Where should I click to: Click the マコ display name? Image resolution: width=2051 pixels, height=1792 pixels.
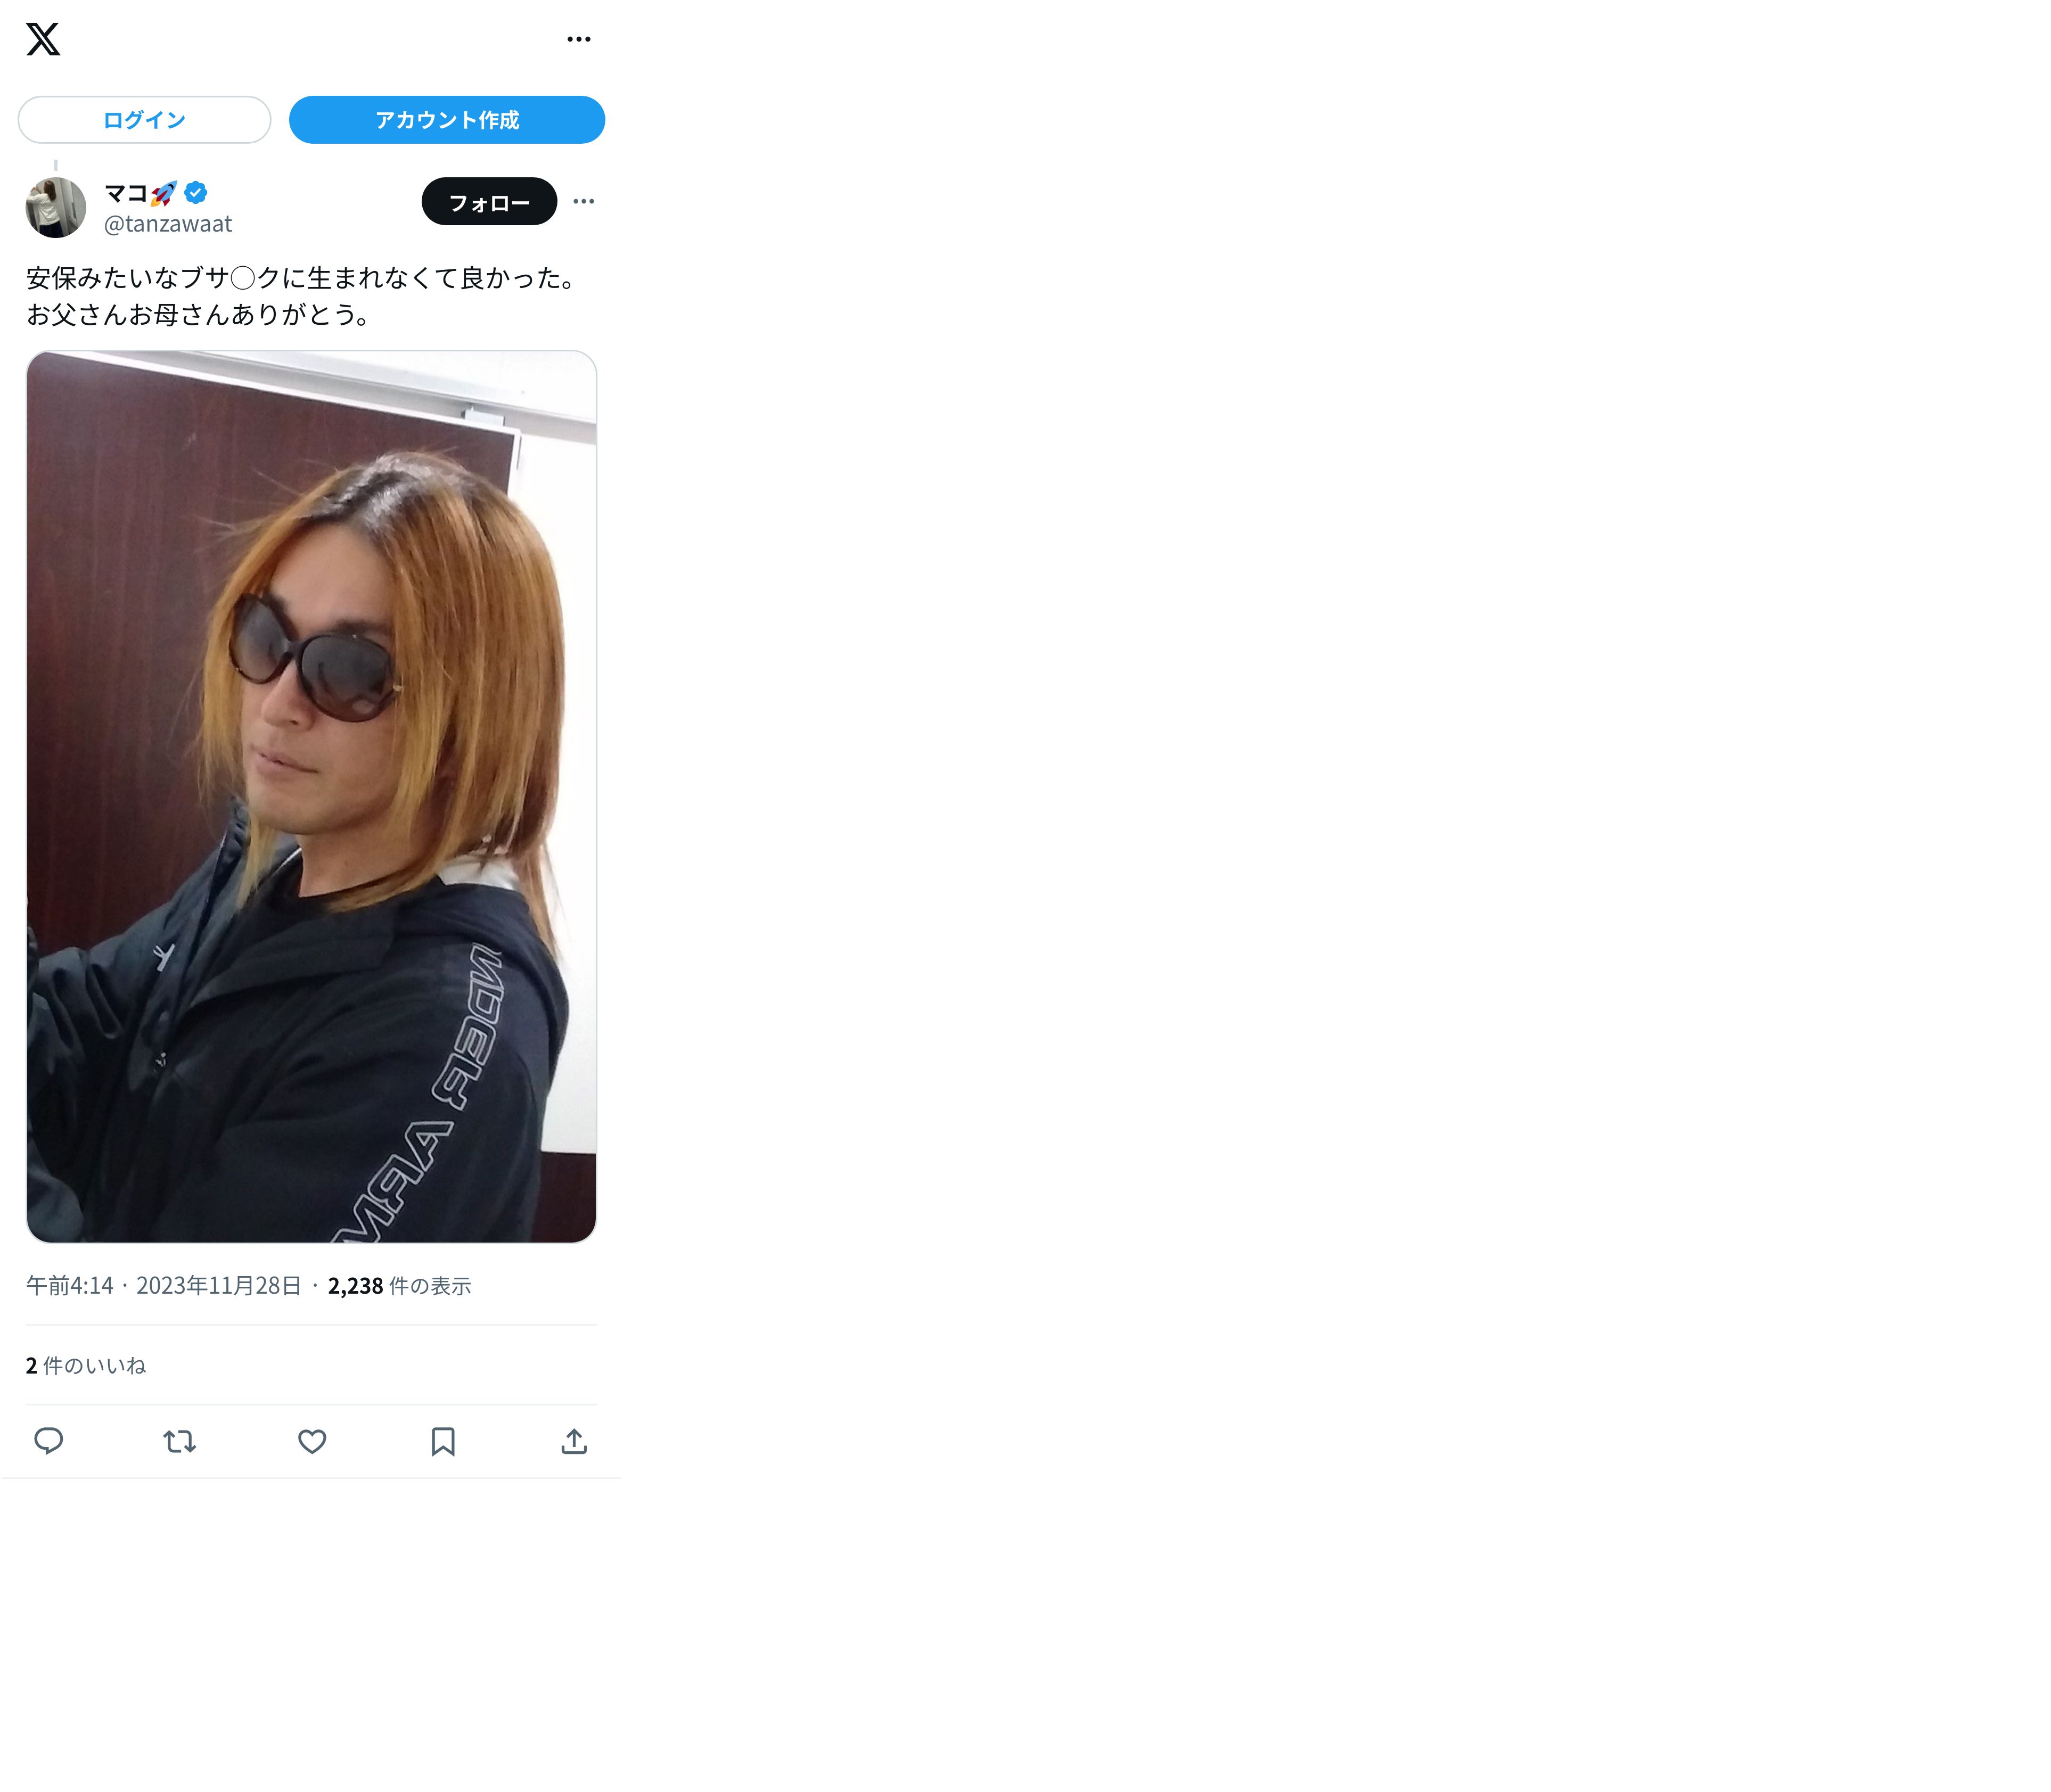126,192
